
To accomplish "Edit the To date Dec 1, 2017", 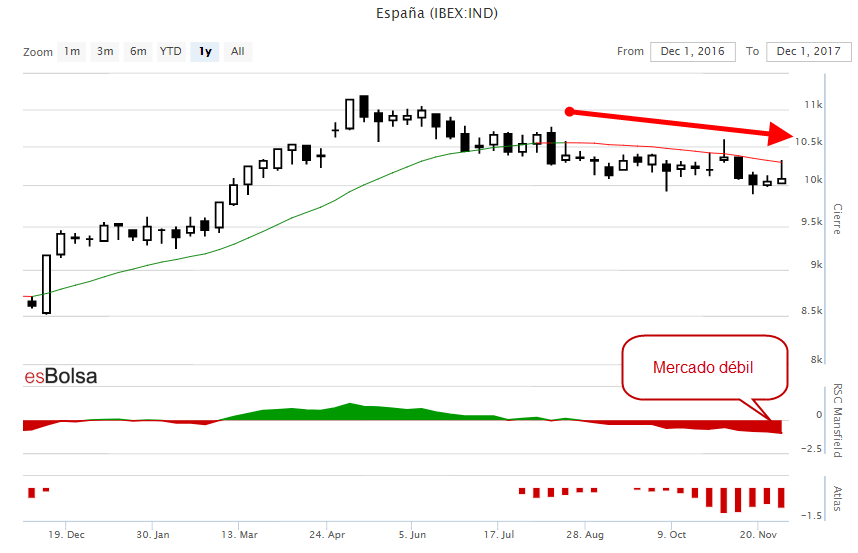I will coord(809,51).
